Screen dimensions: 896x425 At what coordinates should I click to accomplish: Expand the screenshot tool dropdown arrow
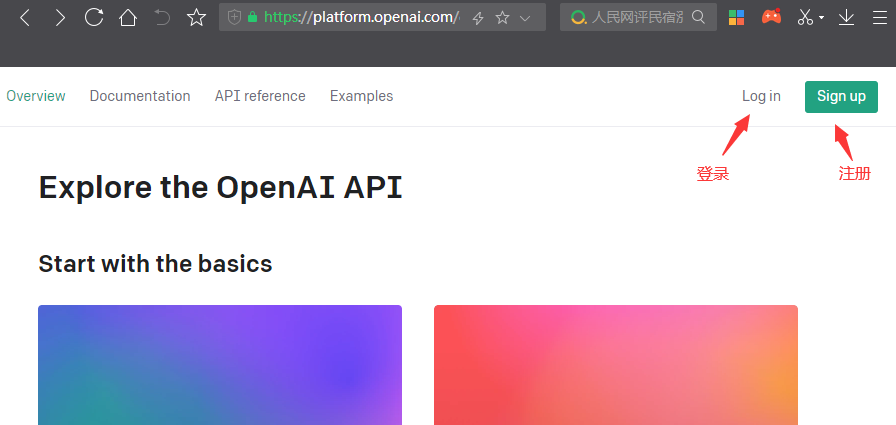point(822,18)
